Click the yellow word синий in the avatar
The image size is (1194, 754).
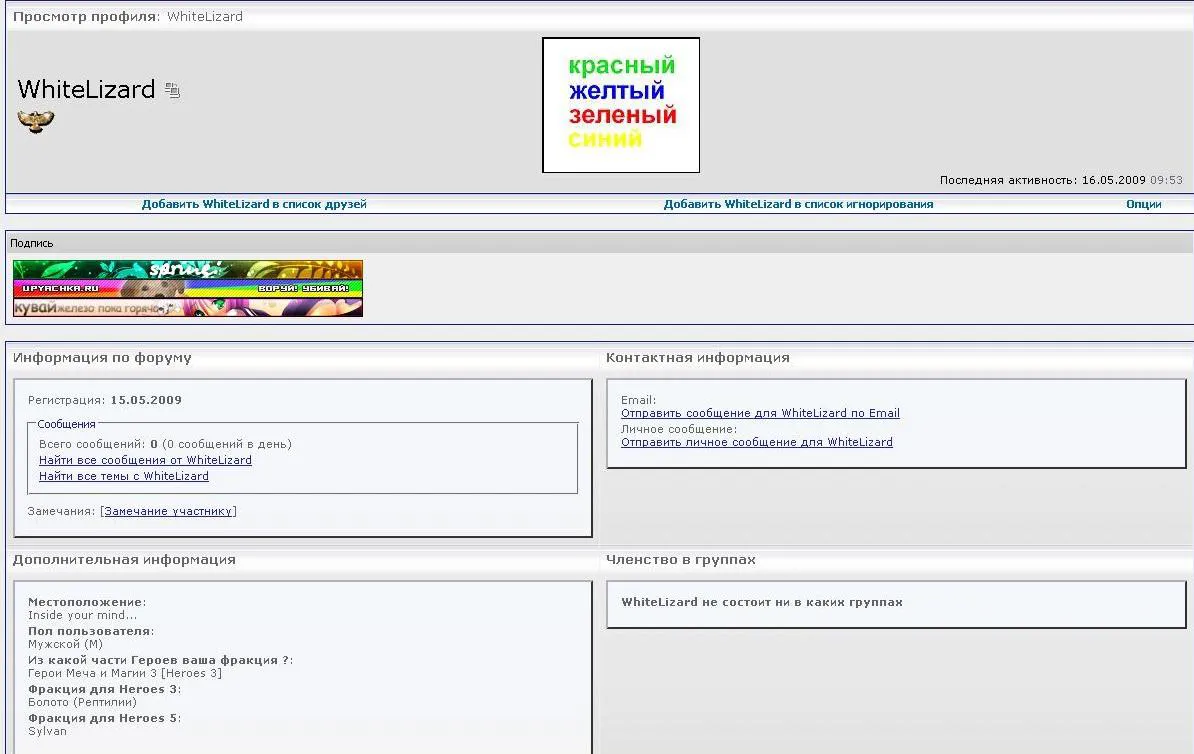pos(605,139)
